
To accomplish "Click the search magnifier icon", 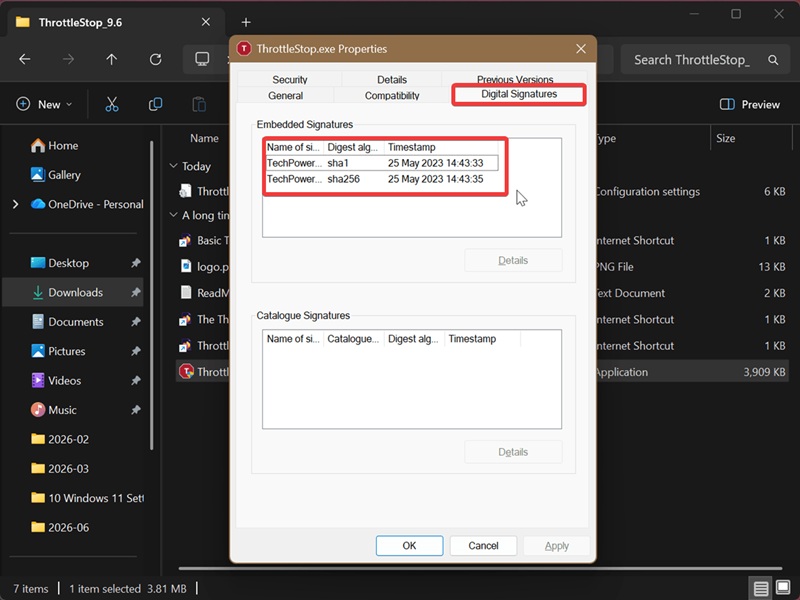I will 773,60.
